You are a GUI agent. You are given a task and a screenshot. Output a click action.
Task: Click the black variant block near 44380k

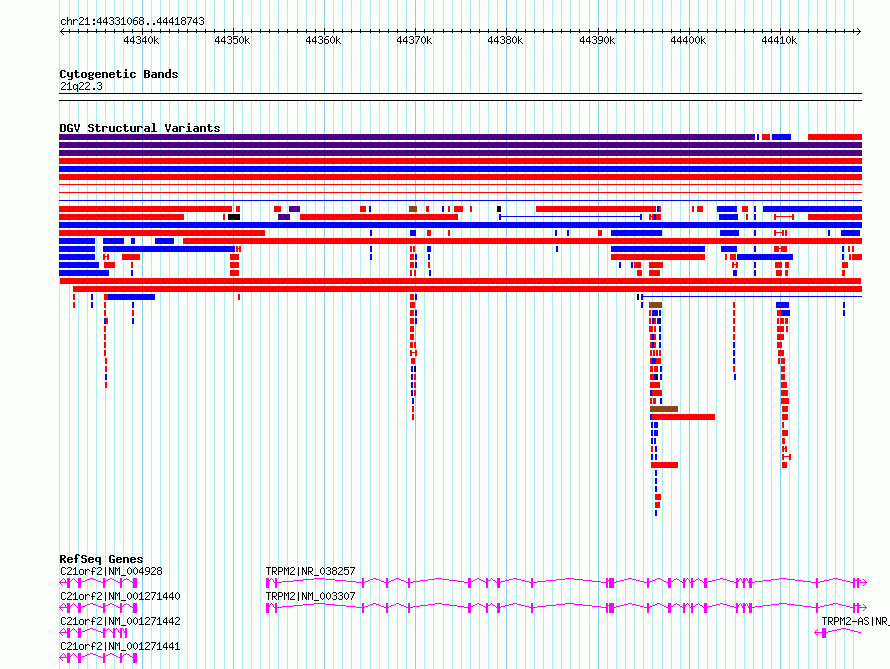499,209
